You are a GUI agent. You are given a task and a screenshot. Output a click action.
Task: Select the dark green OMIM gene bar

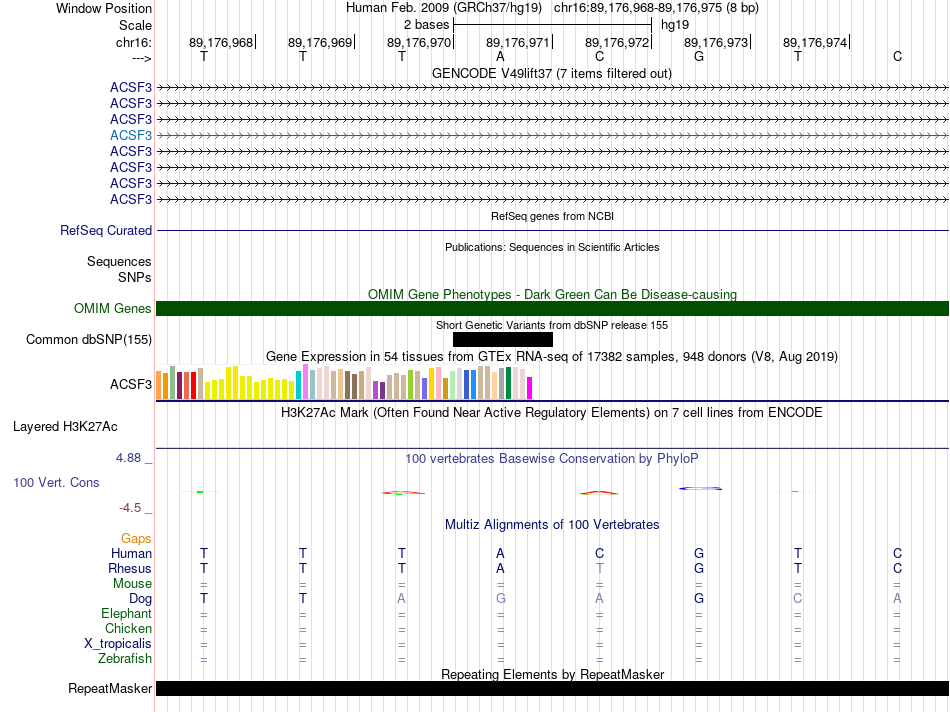click(552, 309)
